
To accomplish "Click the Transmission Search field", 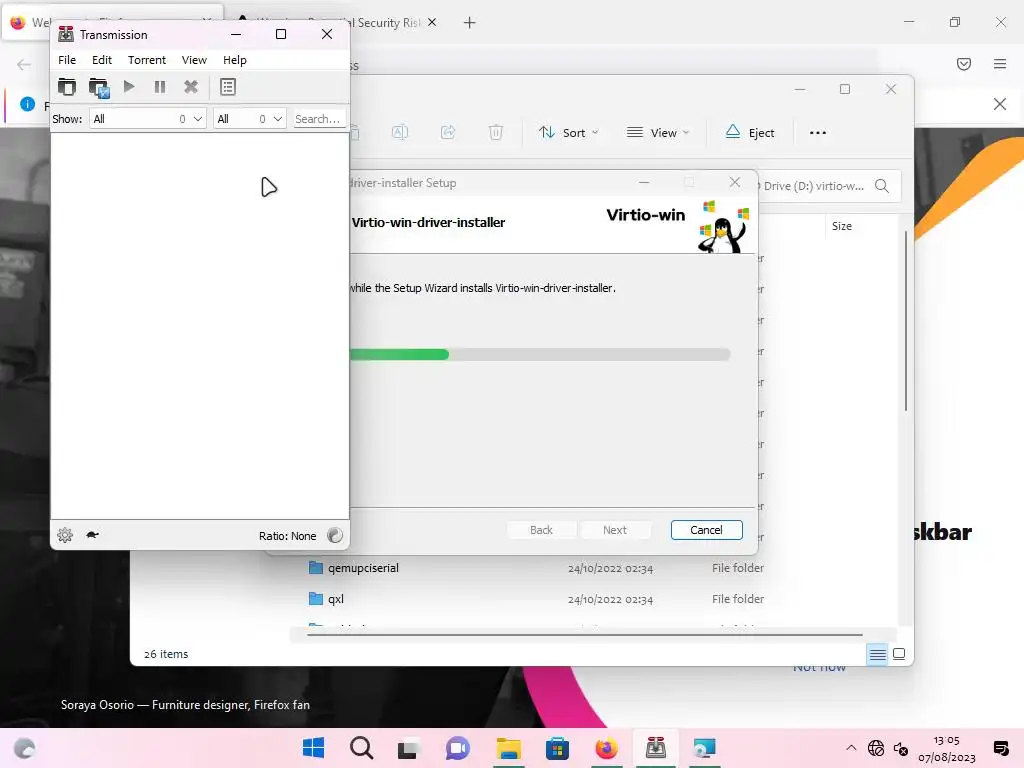I will pyautogui.click(x=319, y=119).
